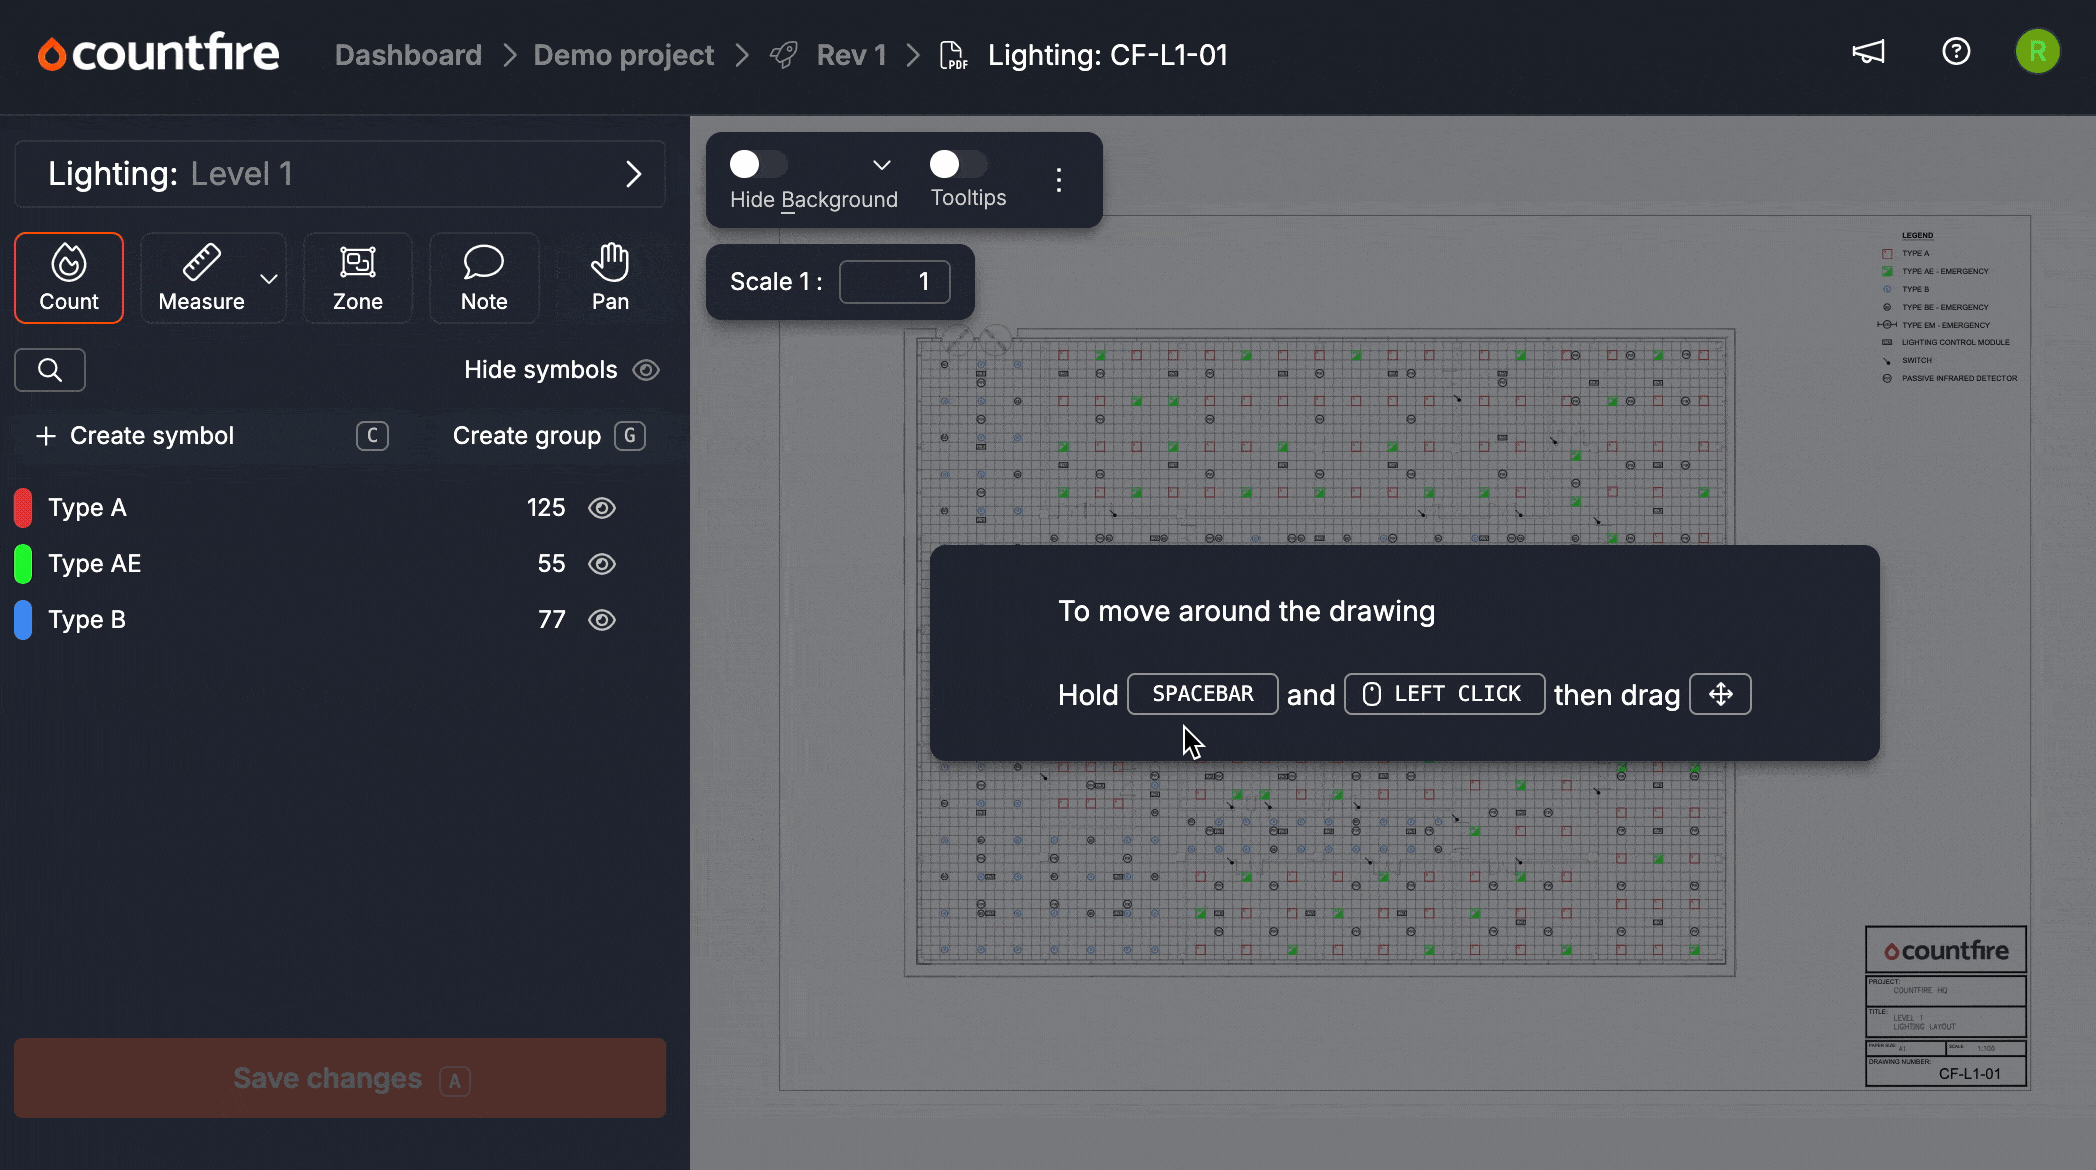The width and height of the screenshot is (2096, 1170).
Task: Activate the Zone tool
Action: [x=357, y=278]
